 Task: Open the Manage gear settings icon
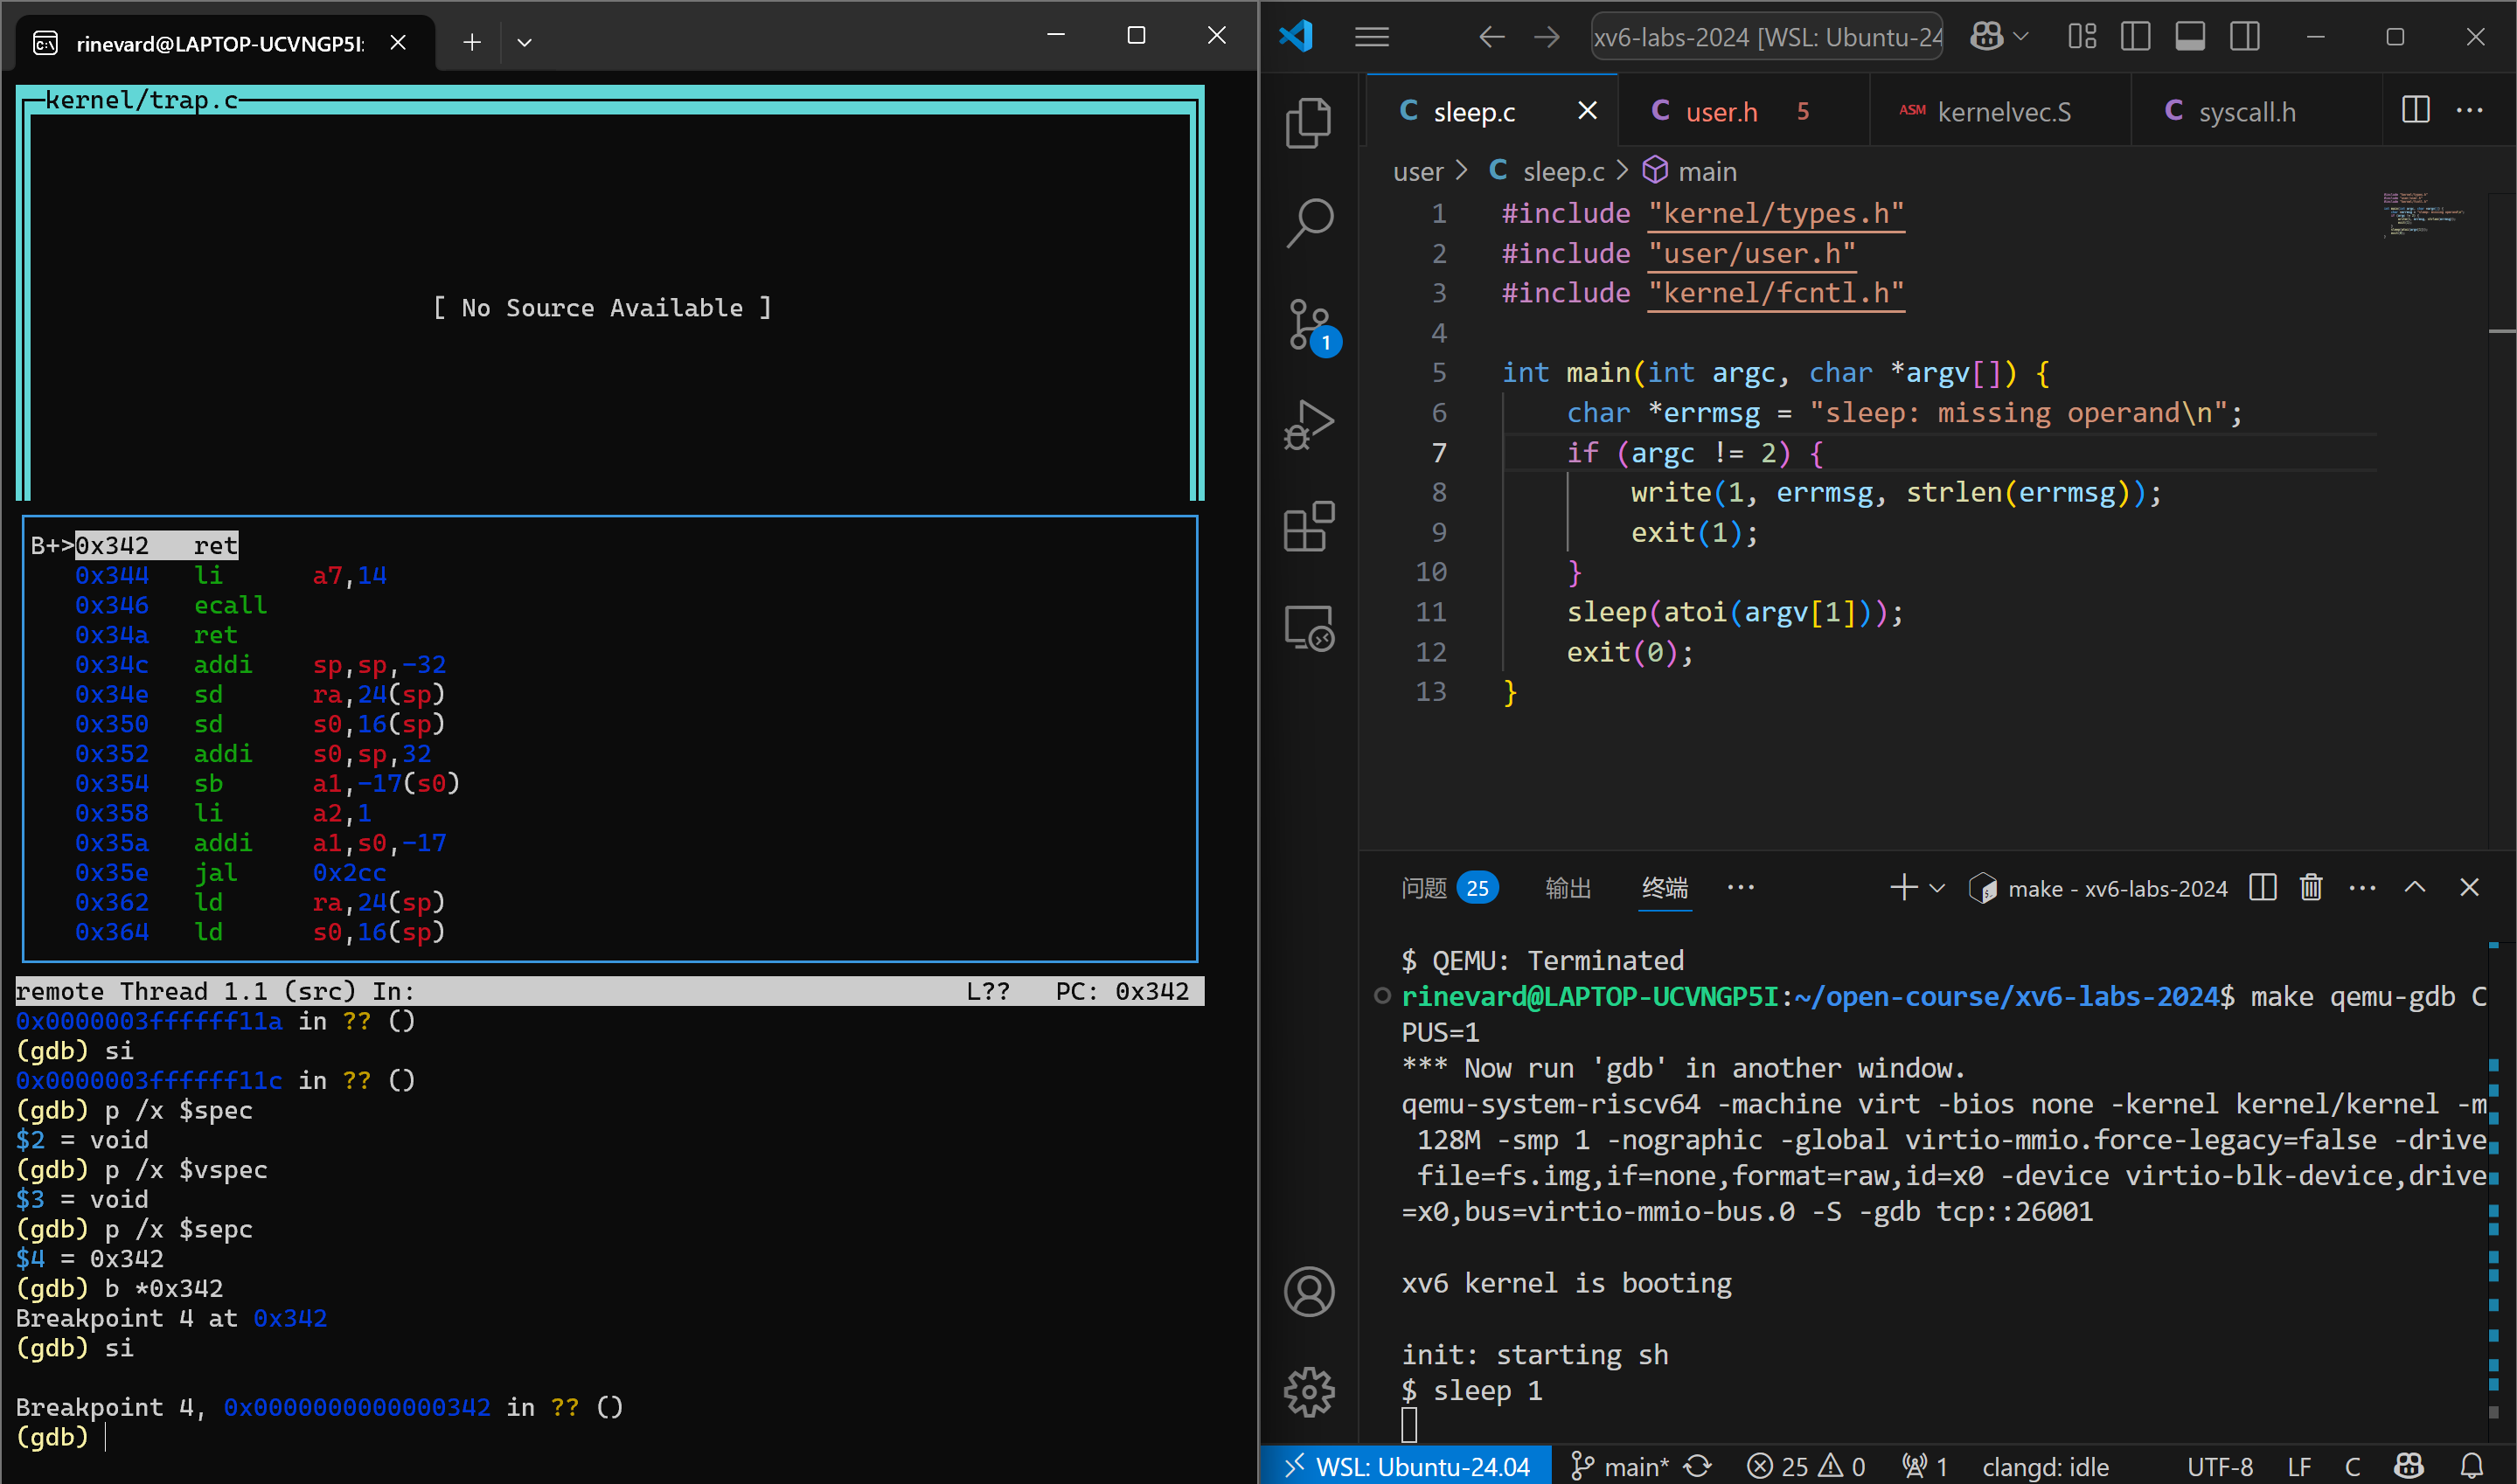pyautogui.click(x=1308, y=1392)
